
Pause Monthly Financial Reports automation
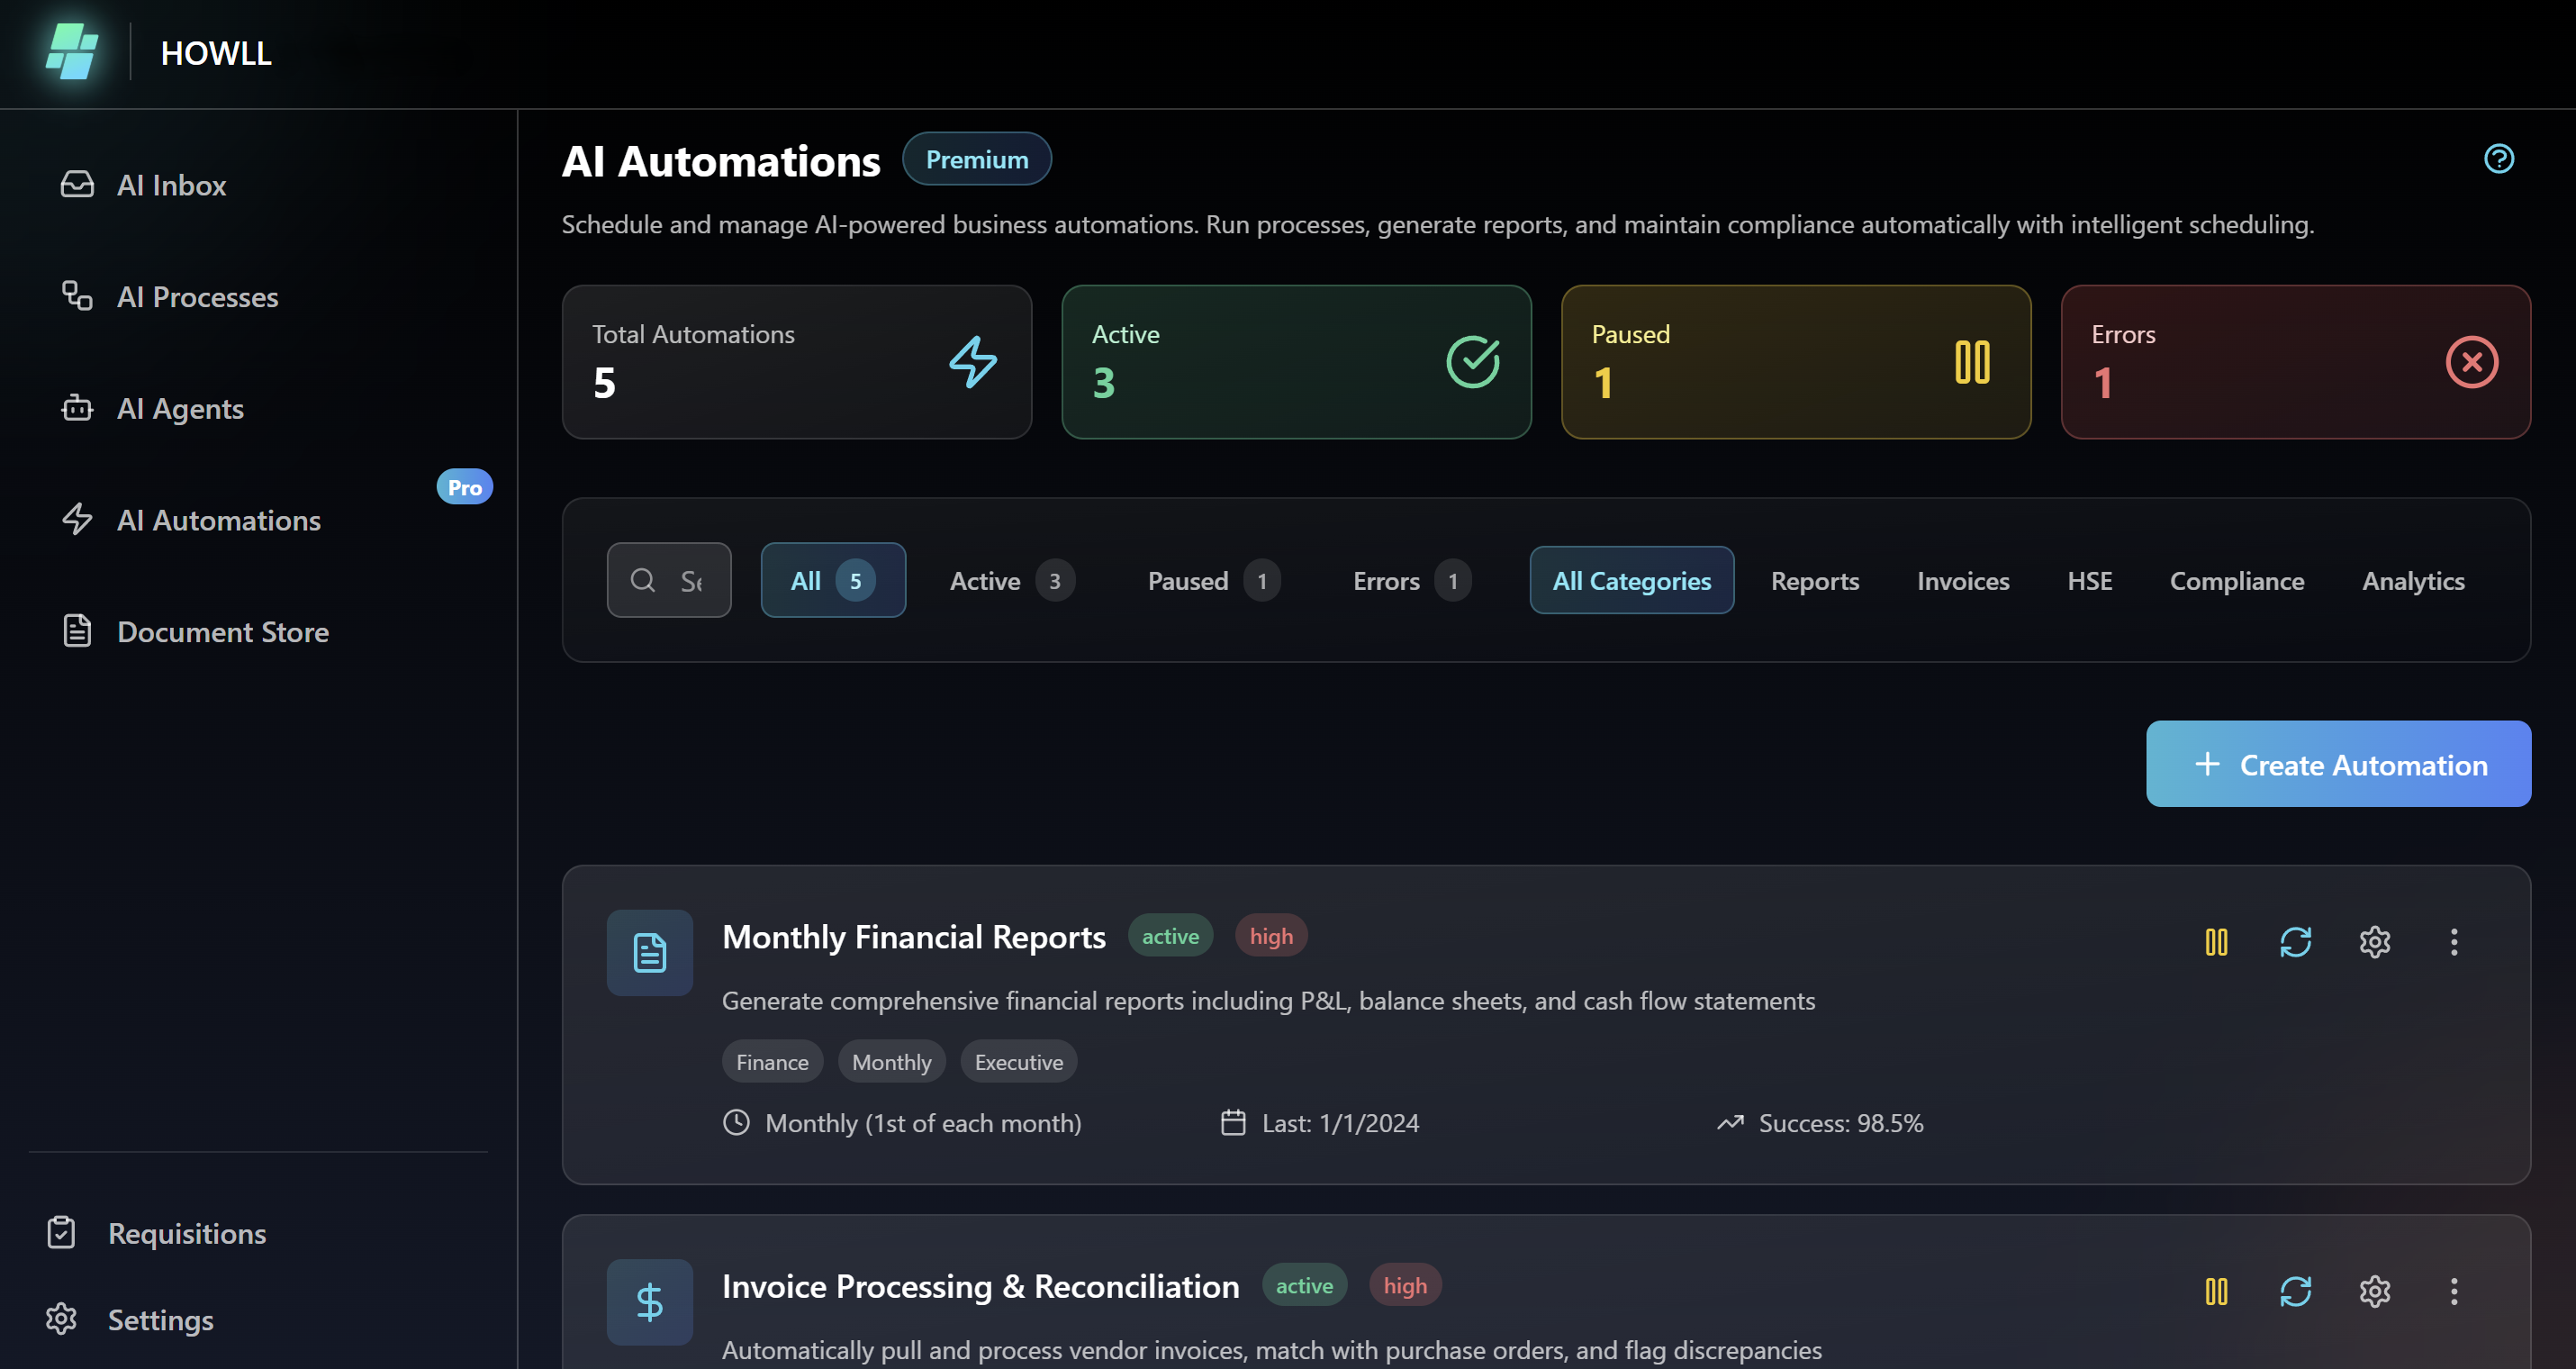[x=2216, y=942]
